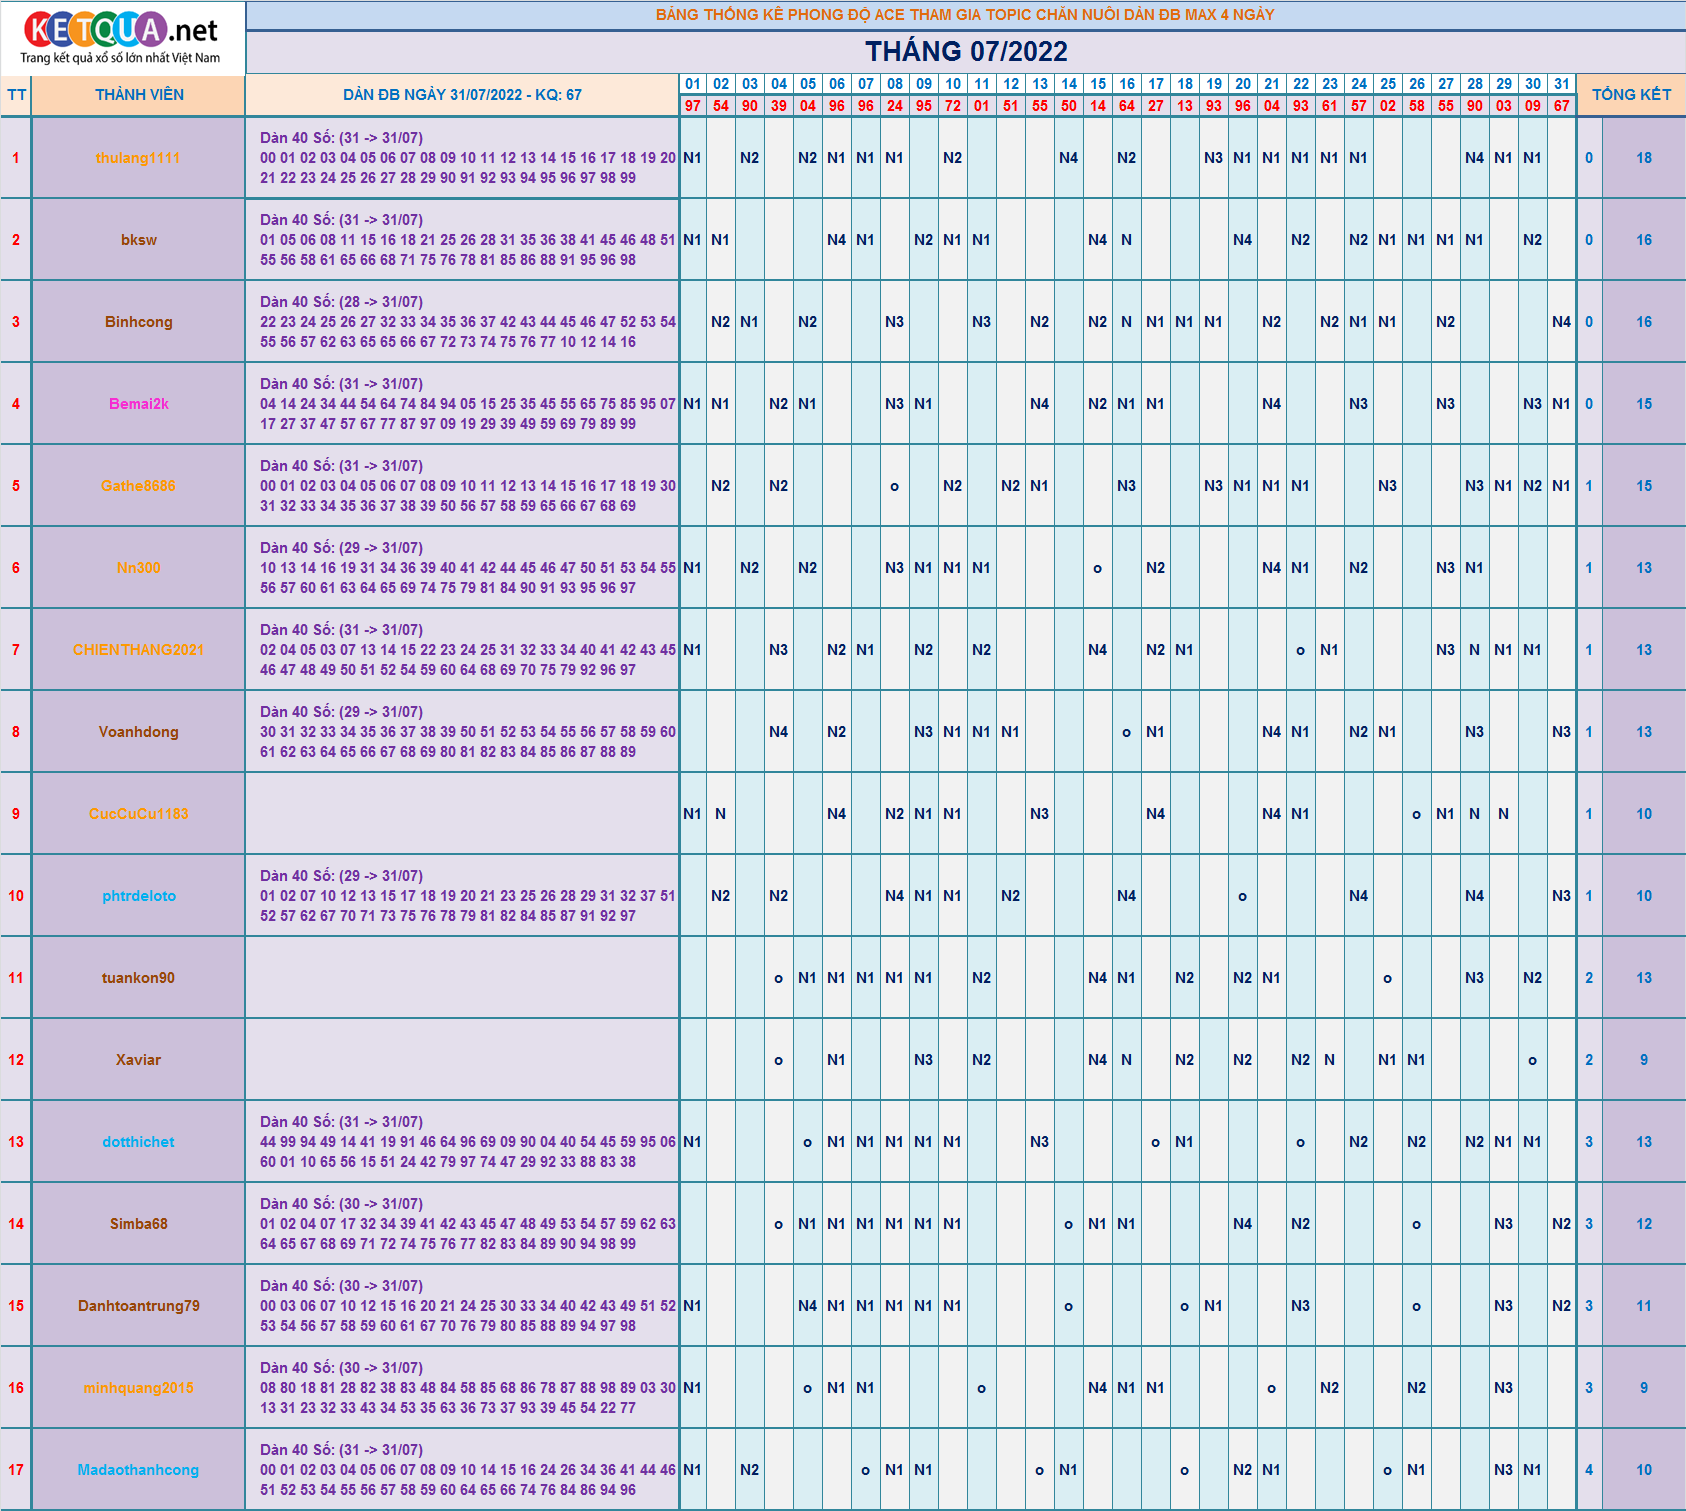The image size is (1686, 1511).
Task: Click the Binhcong member name
Action: (x=138, y=322)
